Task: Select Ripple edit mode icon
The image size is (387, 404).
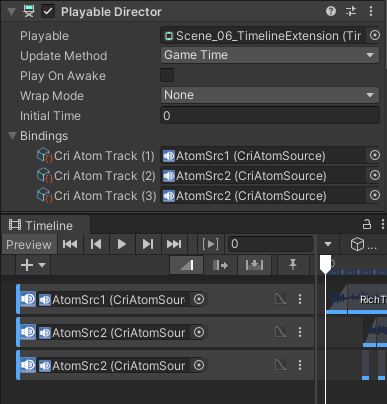Action: pyautogui.click(x=220, y=265)
